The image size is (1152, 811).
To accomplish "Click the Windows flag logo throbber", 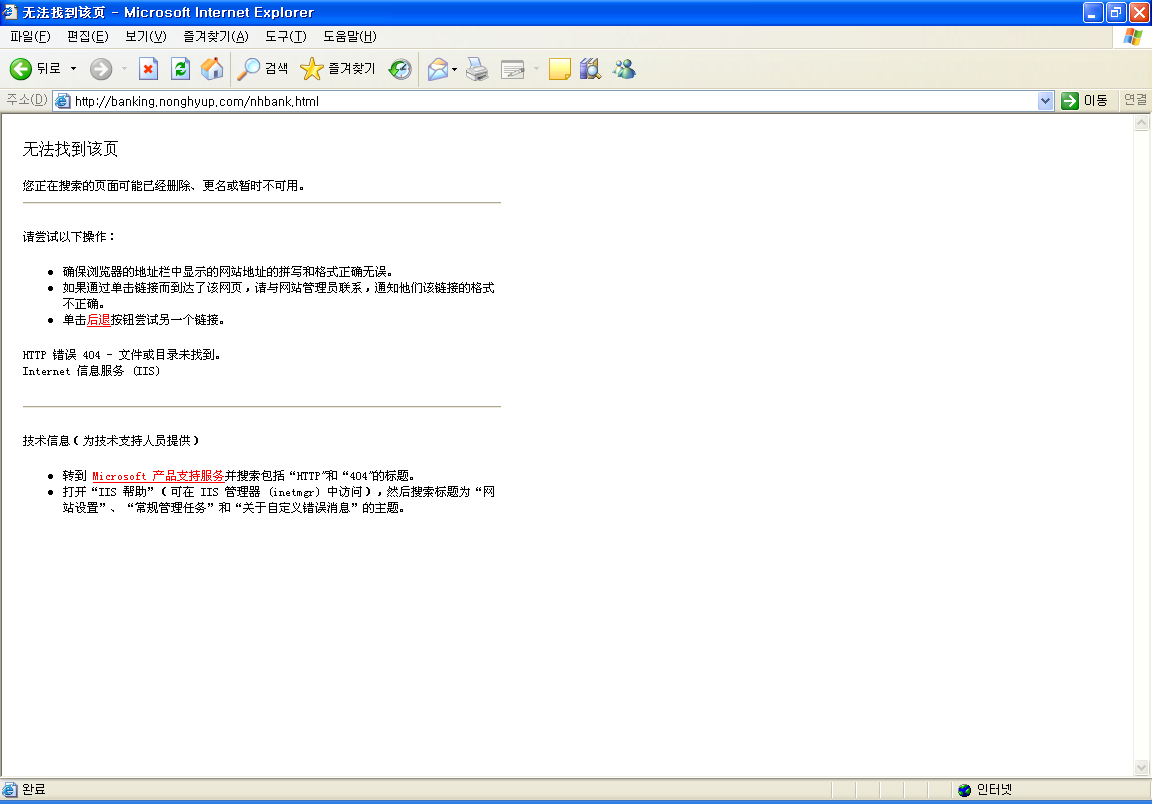I will [x=1132, y=37].
